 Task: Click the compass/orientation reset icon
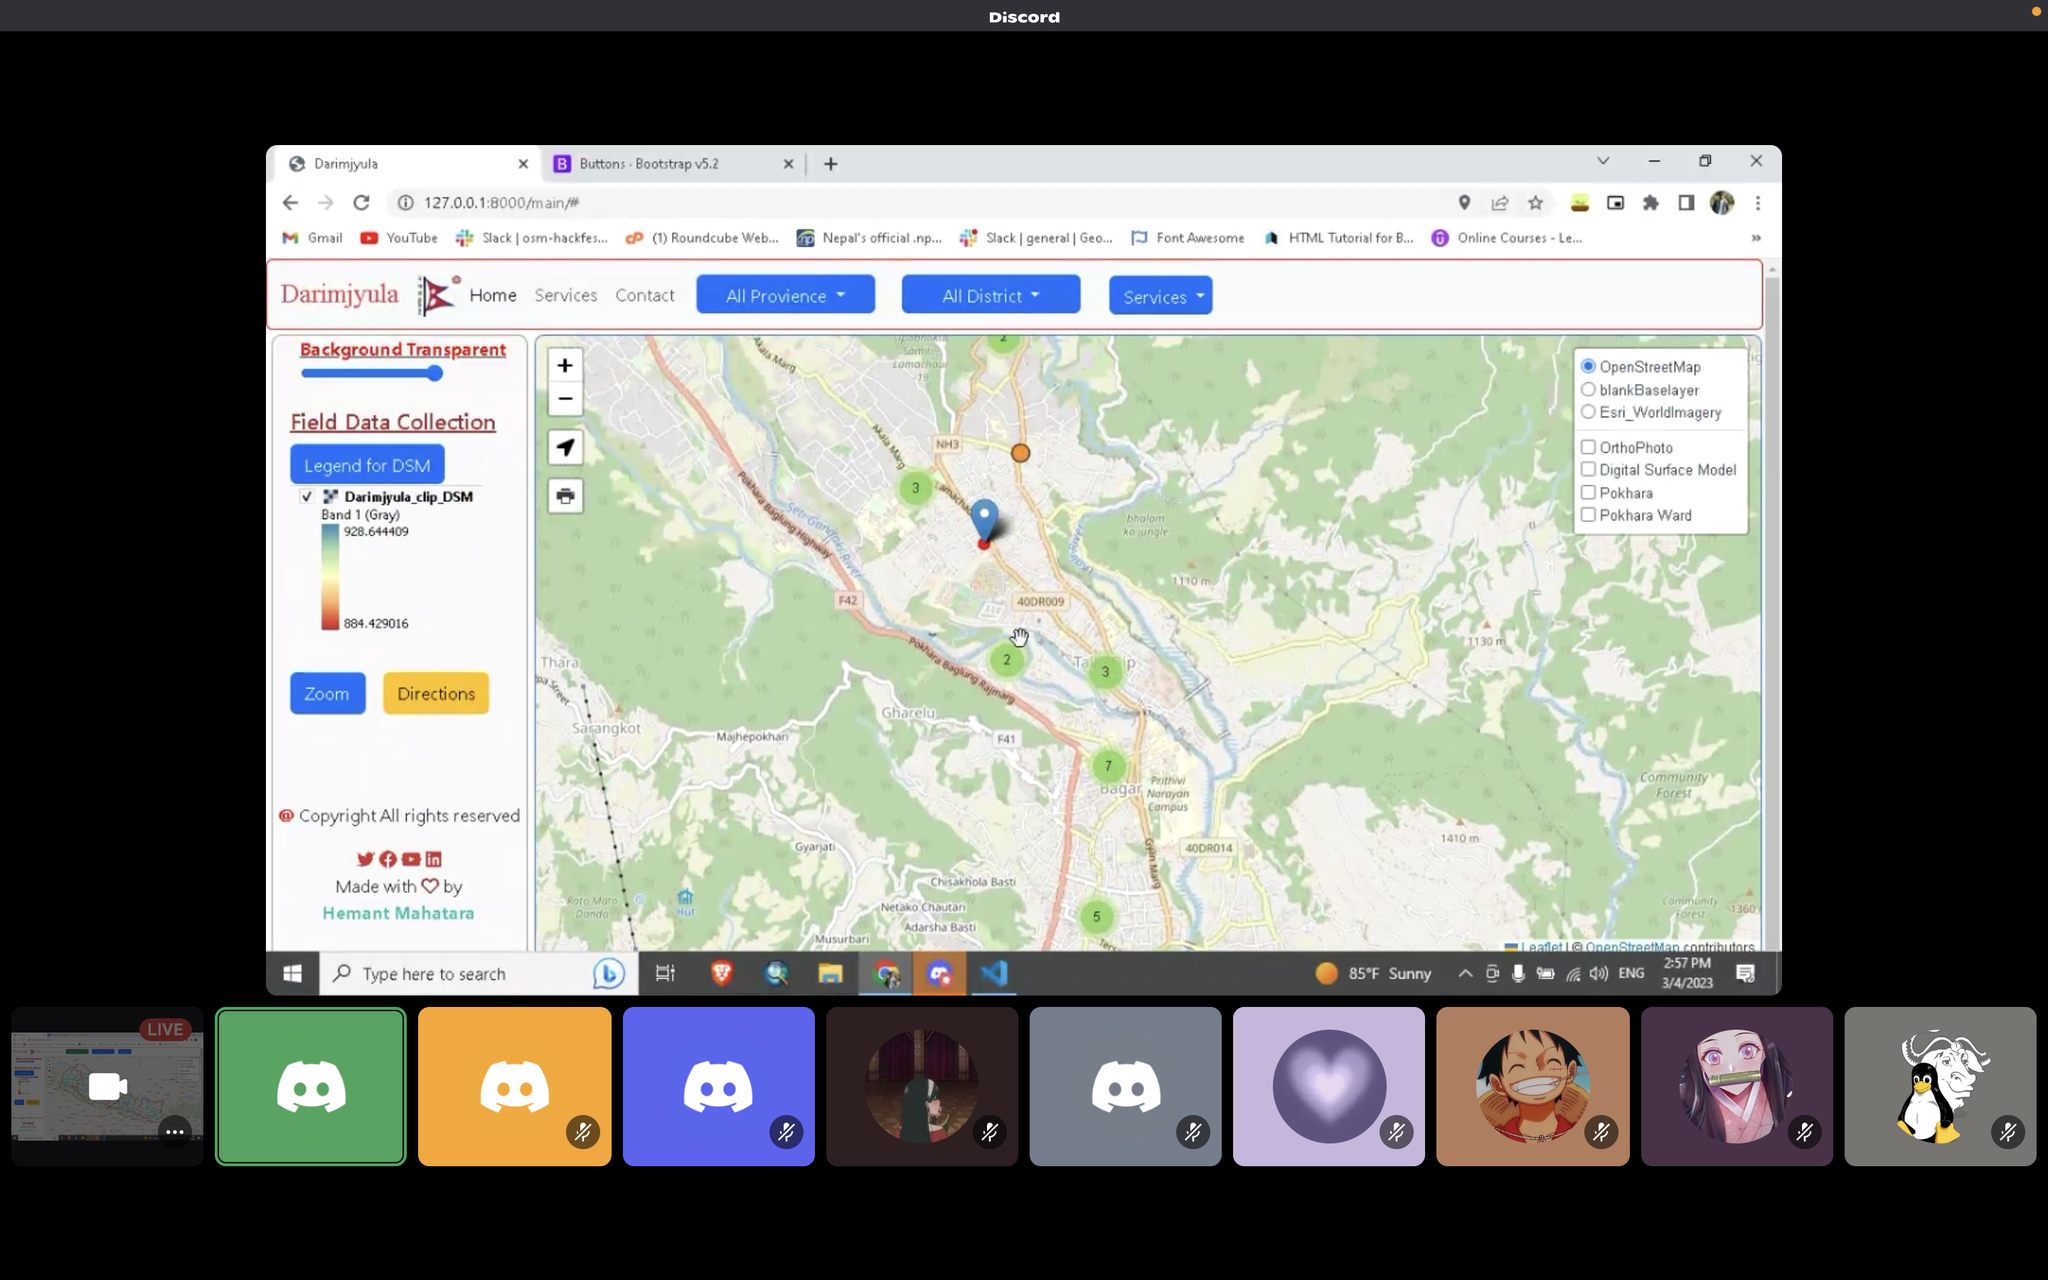coord(565,447)
